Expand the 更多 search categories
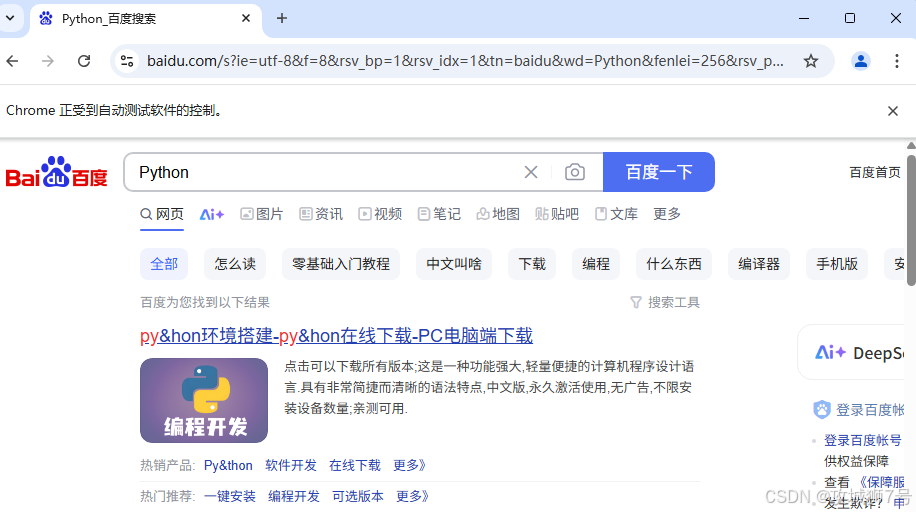This screenshot has width=916, height=512. click(667, 214)
